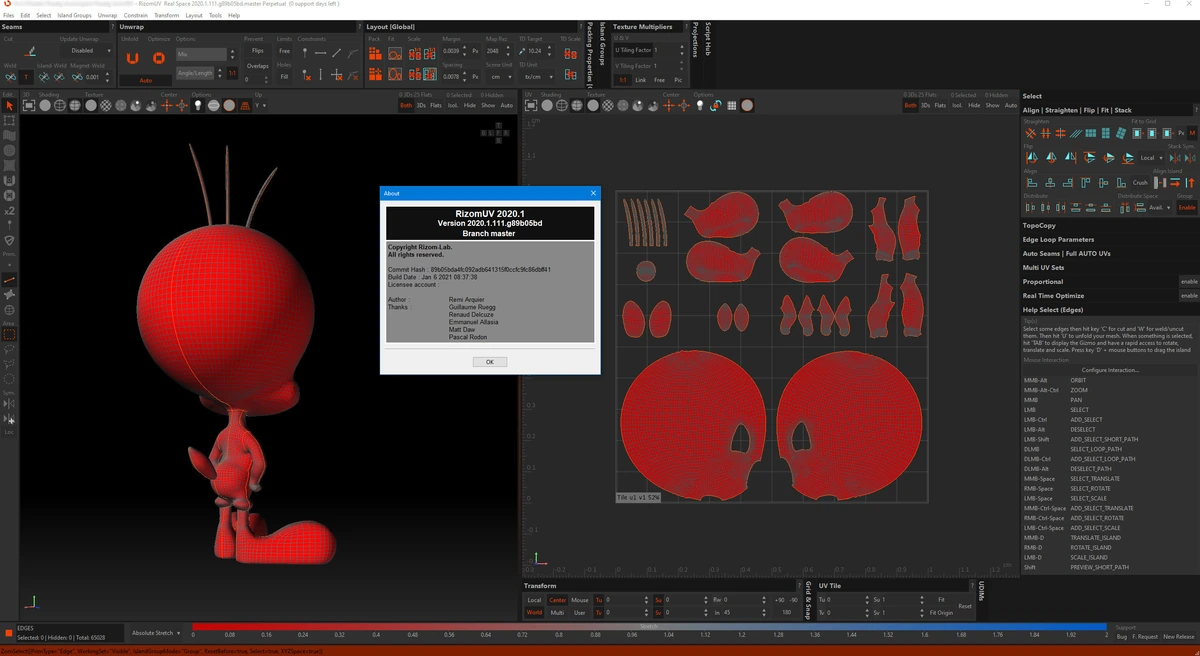The image size is (1200, 656).
Task: Toggle the Auto unwrap button
Action: point(145,80)
